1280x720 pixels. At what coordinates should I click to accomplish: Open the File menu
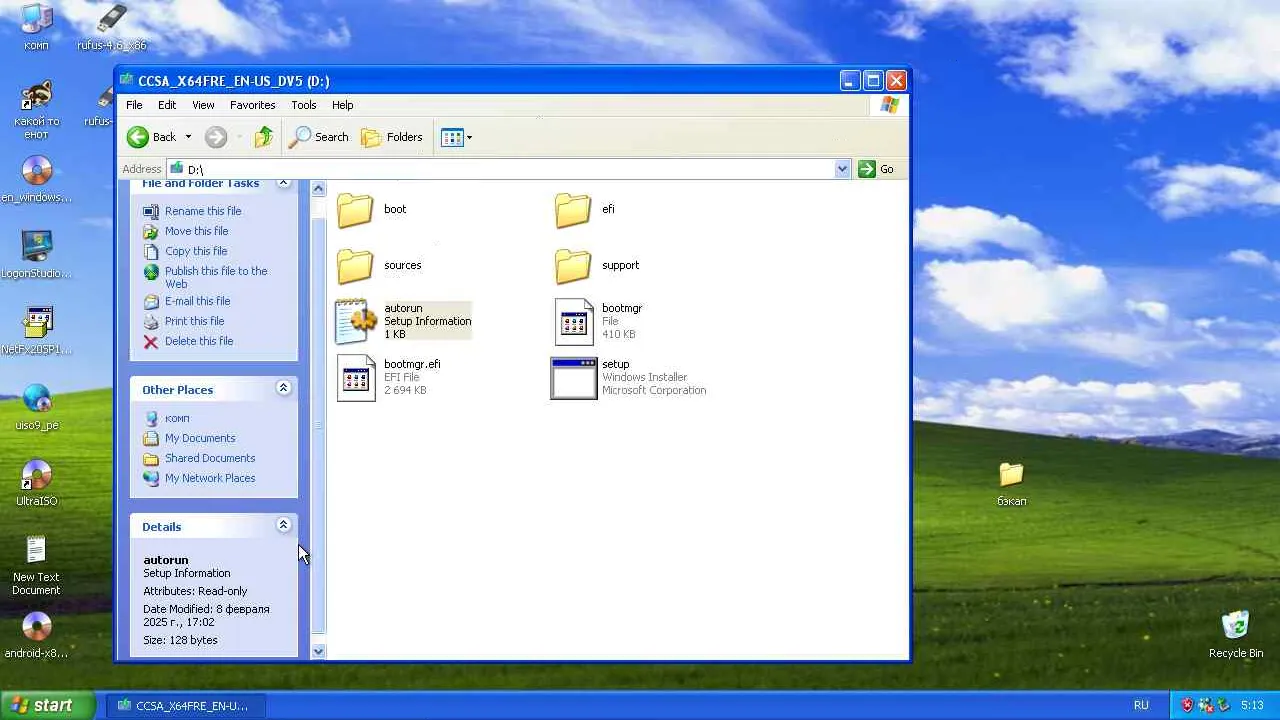tap(134, 105)
